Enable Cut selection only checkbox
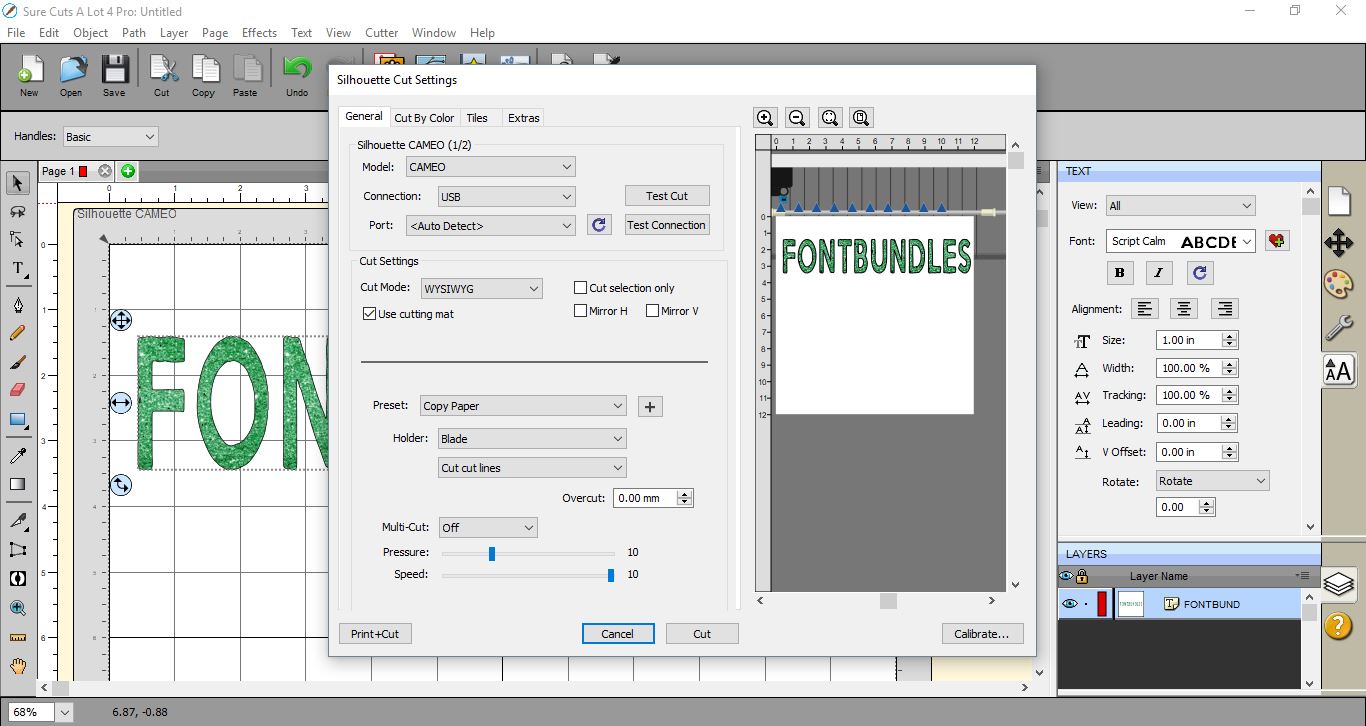The height and width of the screenshot is (726, 1366). [x=580, y=288]
